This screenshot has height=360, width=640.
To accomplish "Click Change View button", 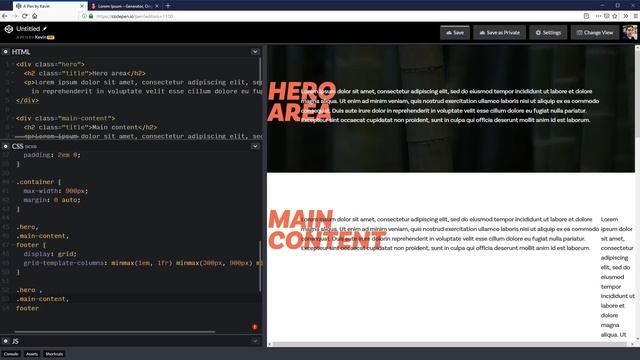I will click(595, 33).
